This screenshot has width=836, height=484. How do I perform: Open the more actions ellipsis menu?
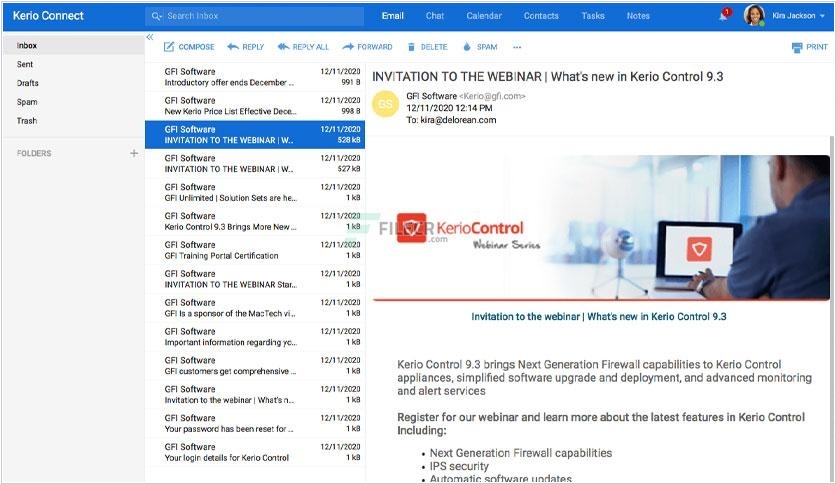pos(517,47)
